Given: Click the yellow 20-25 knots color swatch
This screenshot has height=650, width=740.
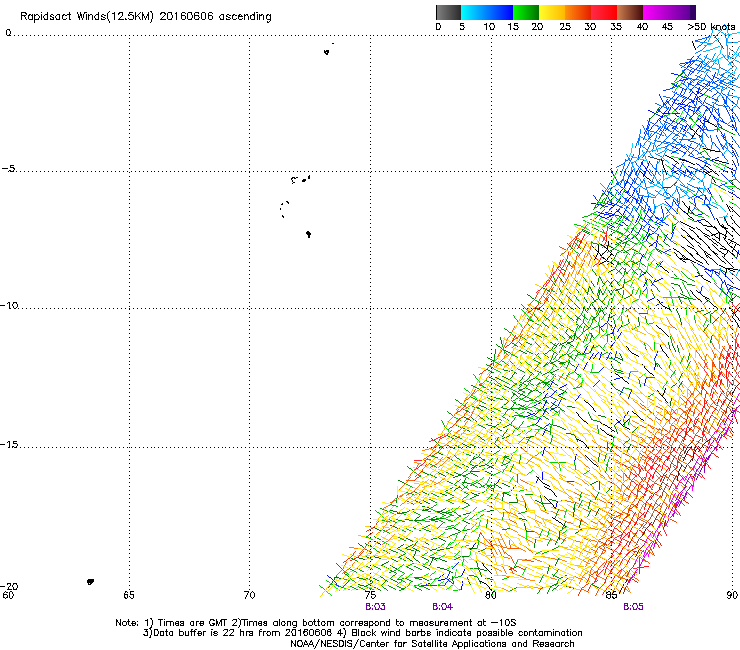Looking at the screenshot, I should pos(552,12).
